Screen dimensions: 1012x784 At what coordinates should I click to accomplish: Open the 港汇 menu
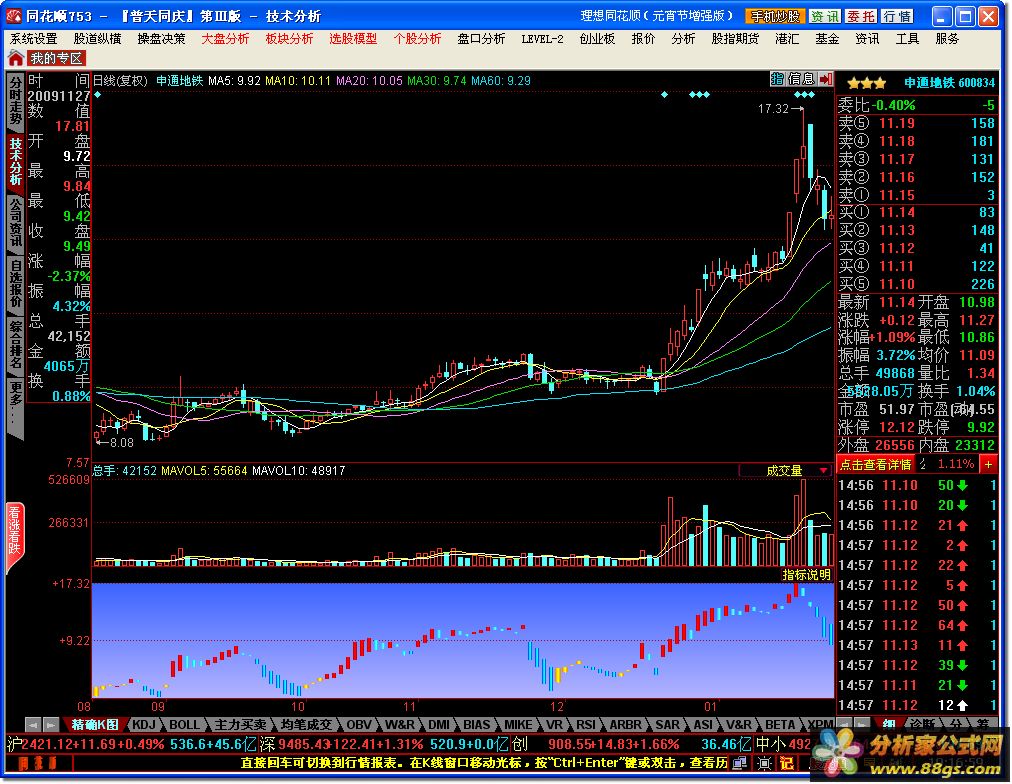tap(787, 39)
